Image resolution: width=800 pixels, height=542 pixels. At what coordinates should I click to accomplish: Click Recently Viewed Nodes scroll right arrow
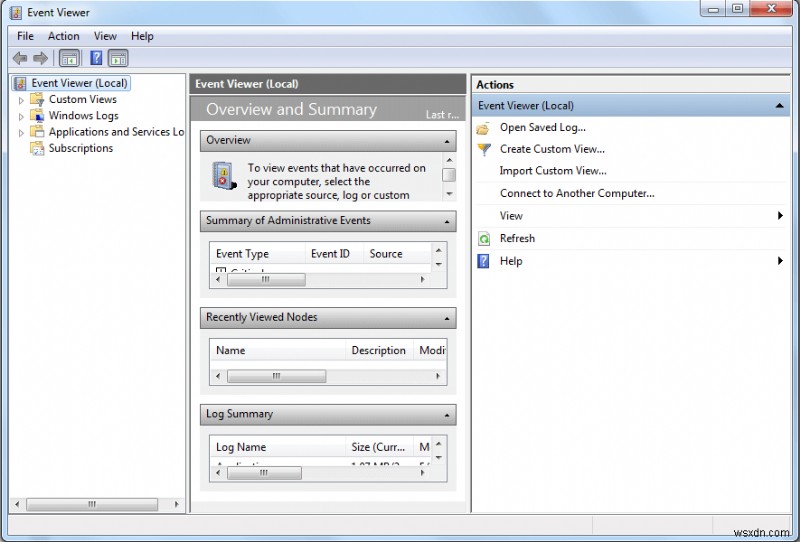coord(438,376)
